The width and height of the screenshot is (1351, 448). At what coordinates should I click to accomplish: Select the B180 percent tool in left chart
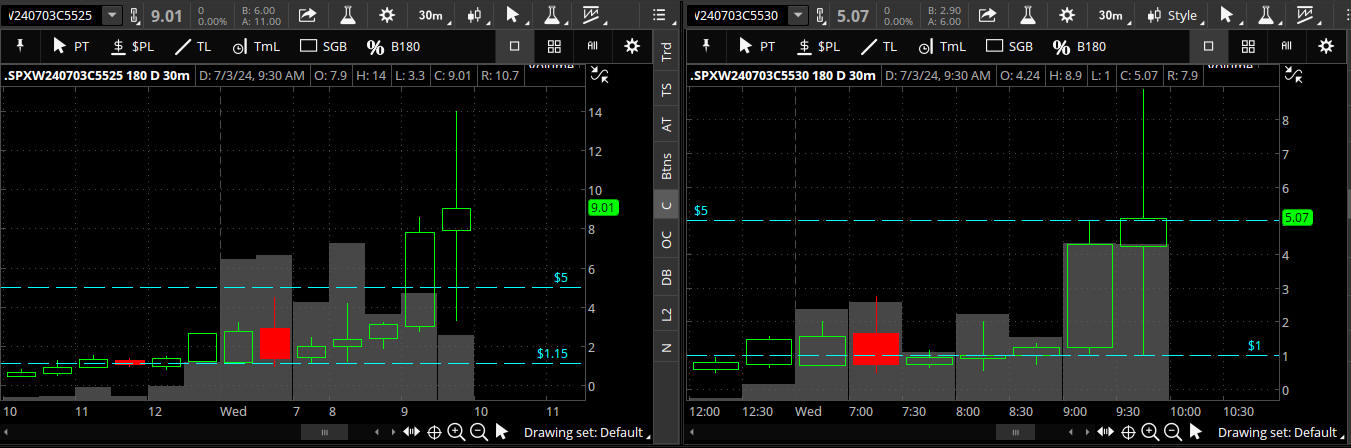click(x=386, y=46)
